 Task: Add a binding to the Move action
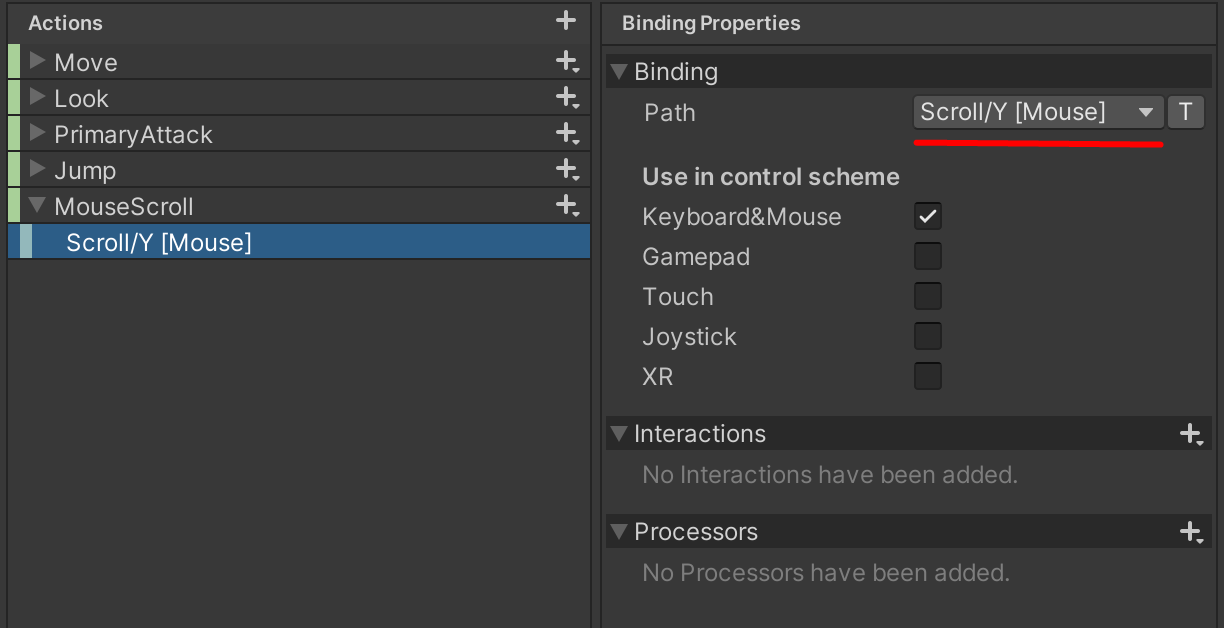pos(566,61)
